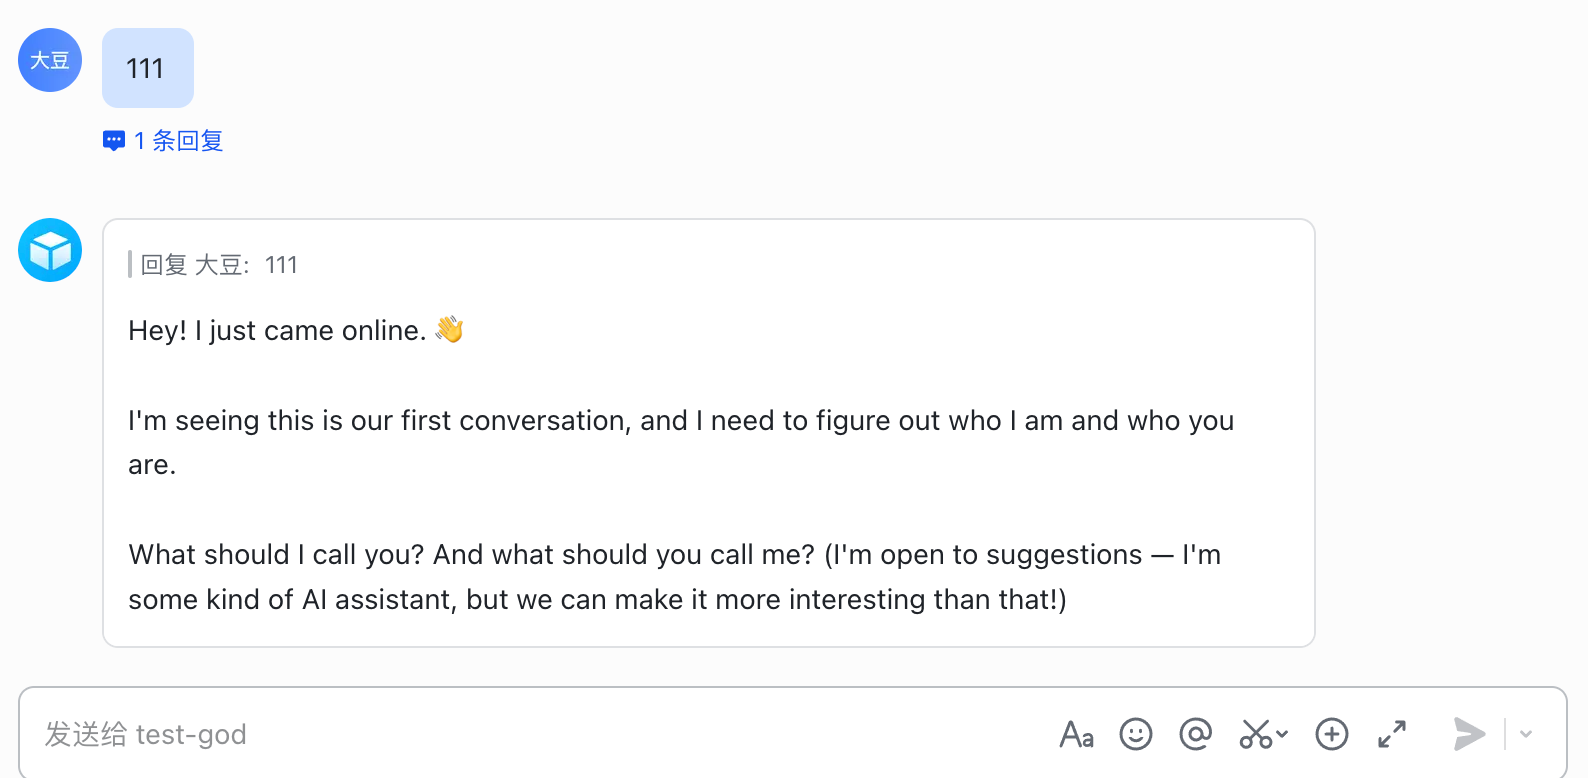Click the send arrow icon
This screenshot has width=1588, height=778.
coord(1468,735)
